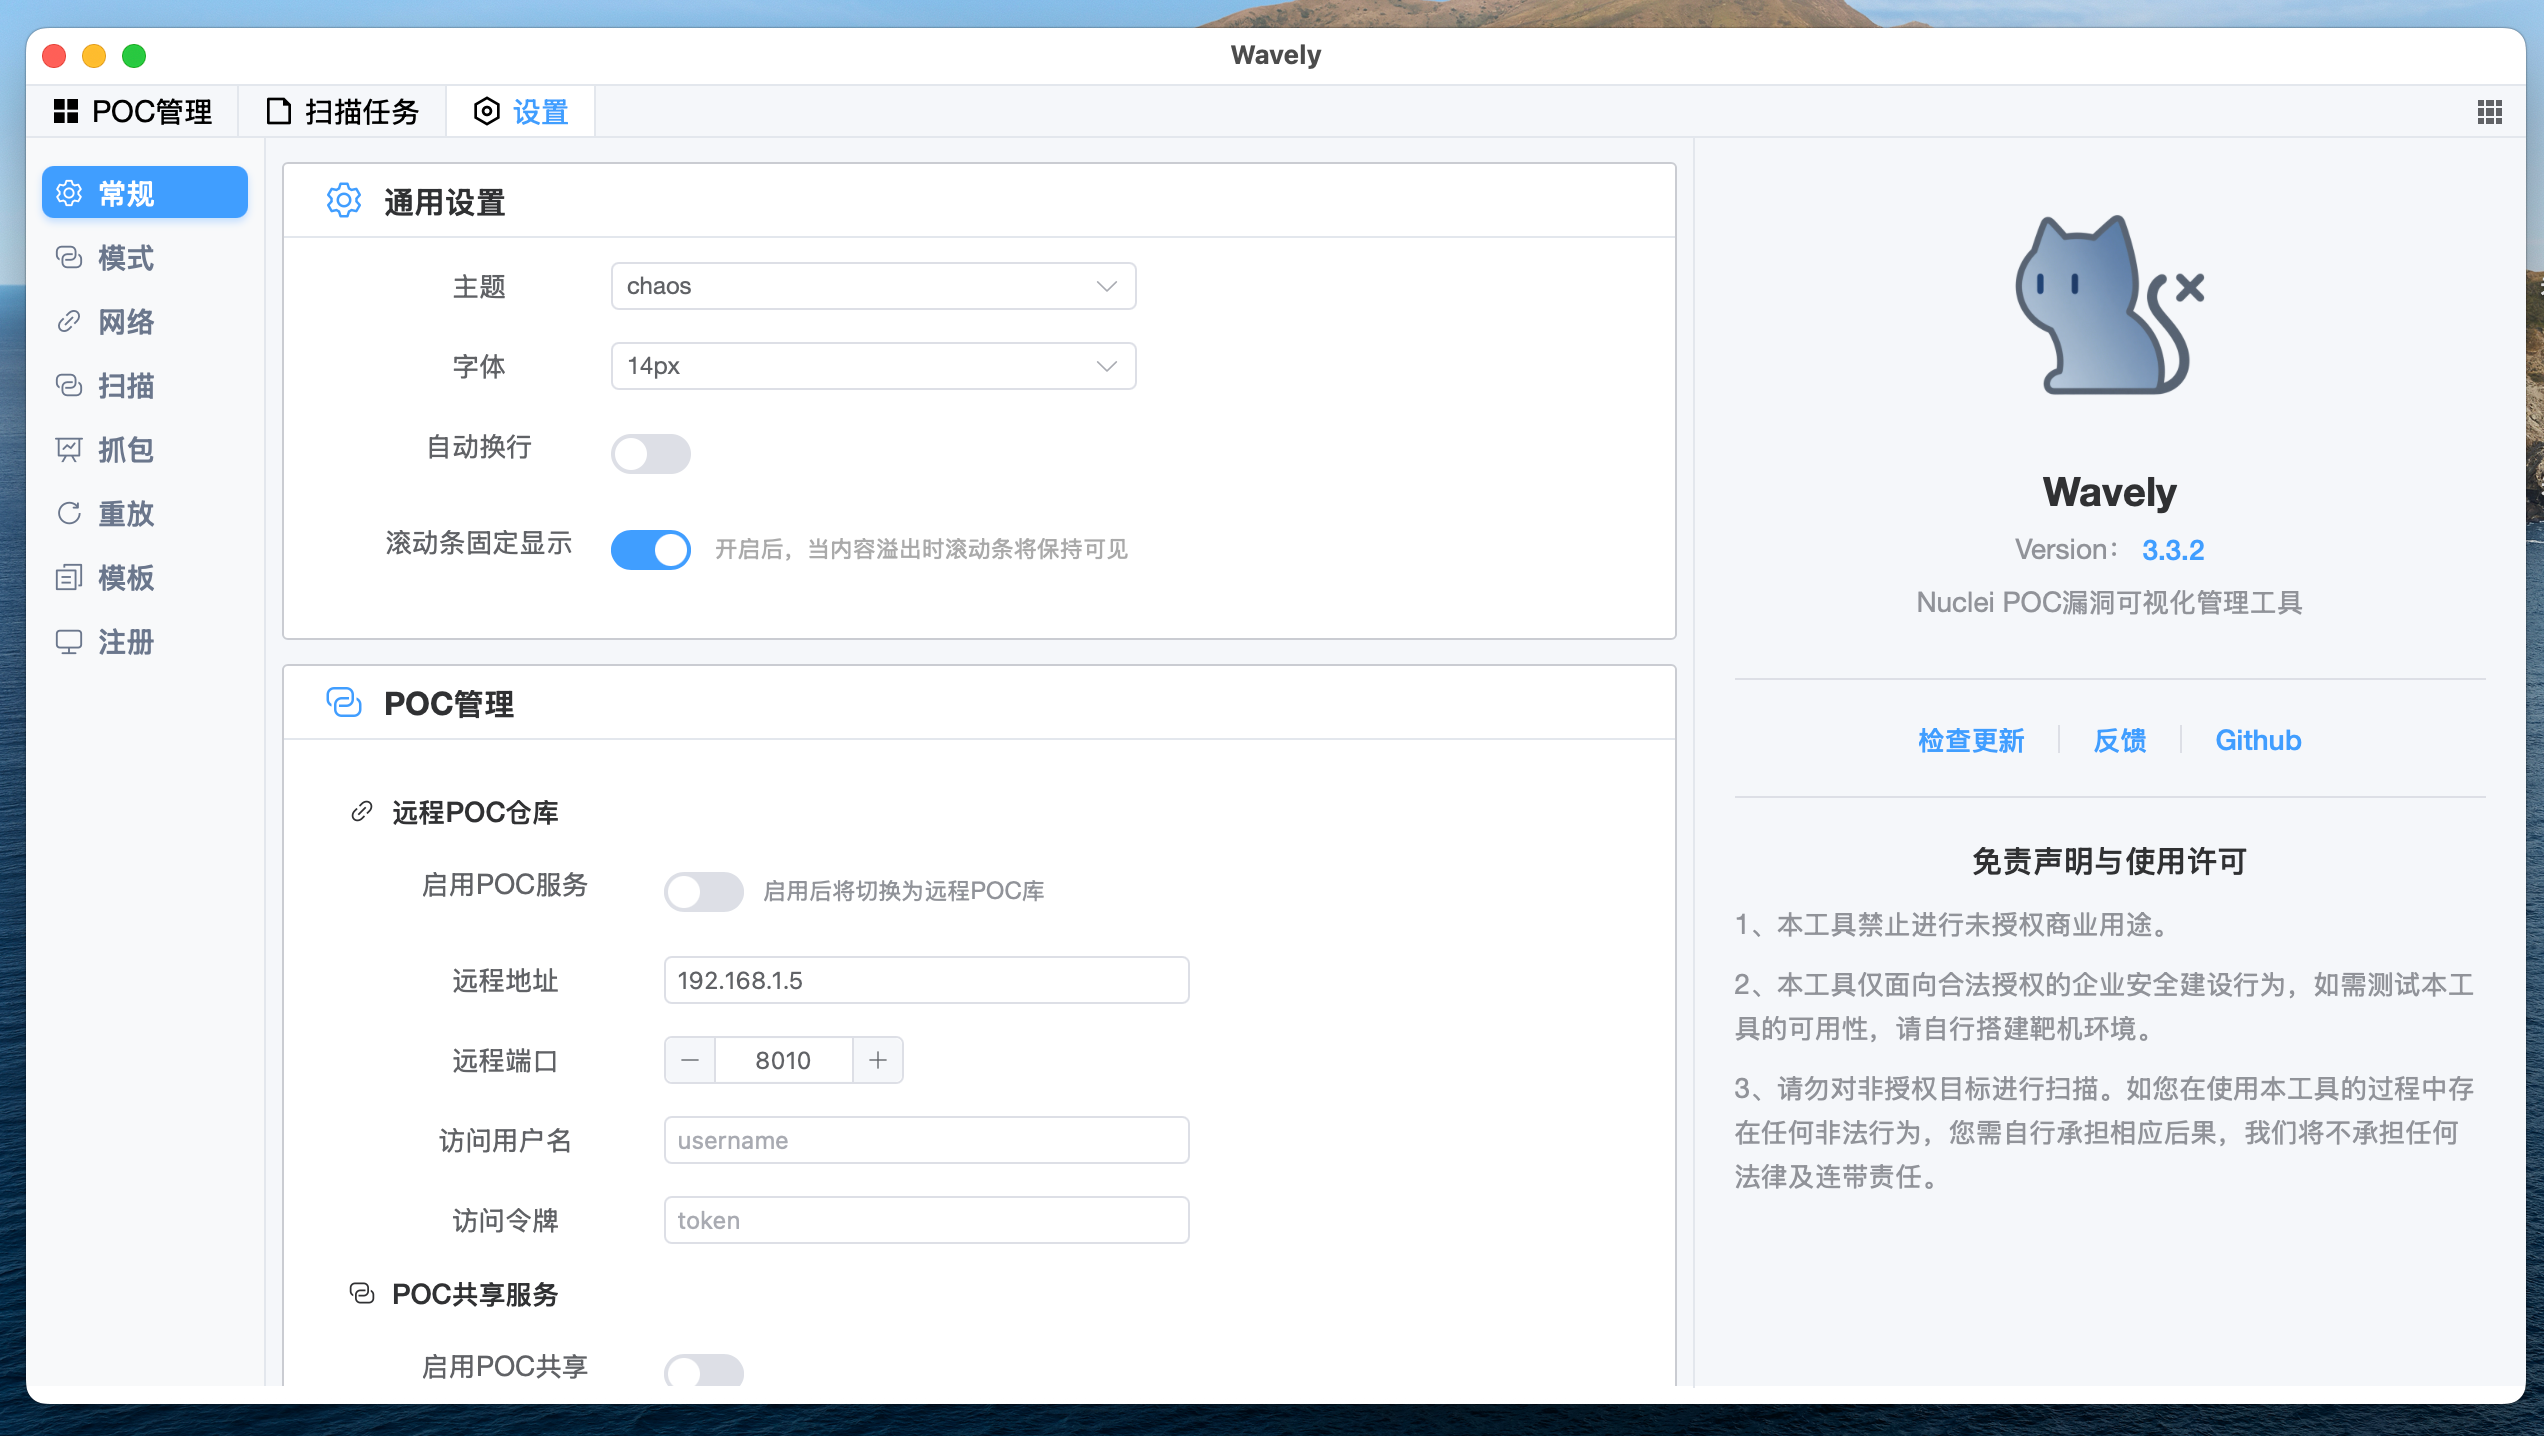Toggle the 启用POC共享 switch
This screenshot has height=1436, width=2544.
[704, 1370]
